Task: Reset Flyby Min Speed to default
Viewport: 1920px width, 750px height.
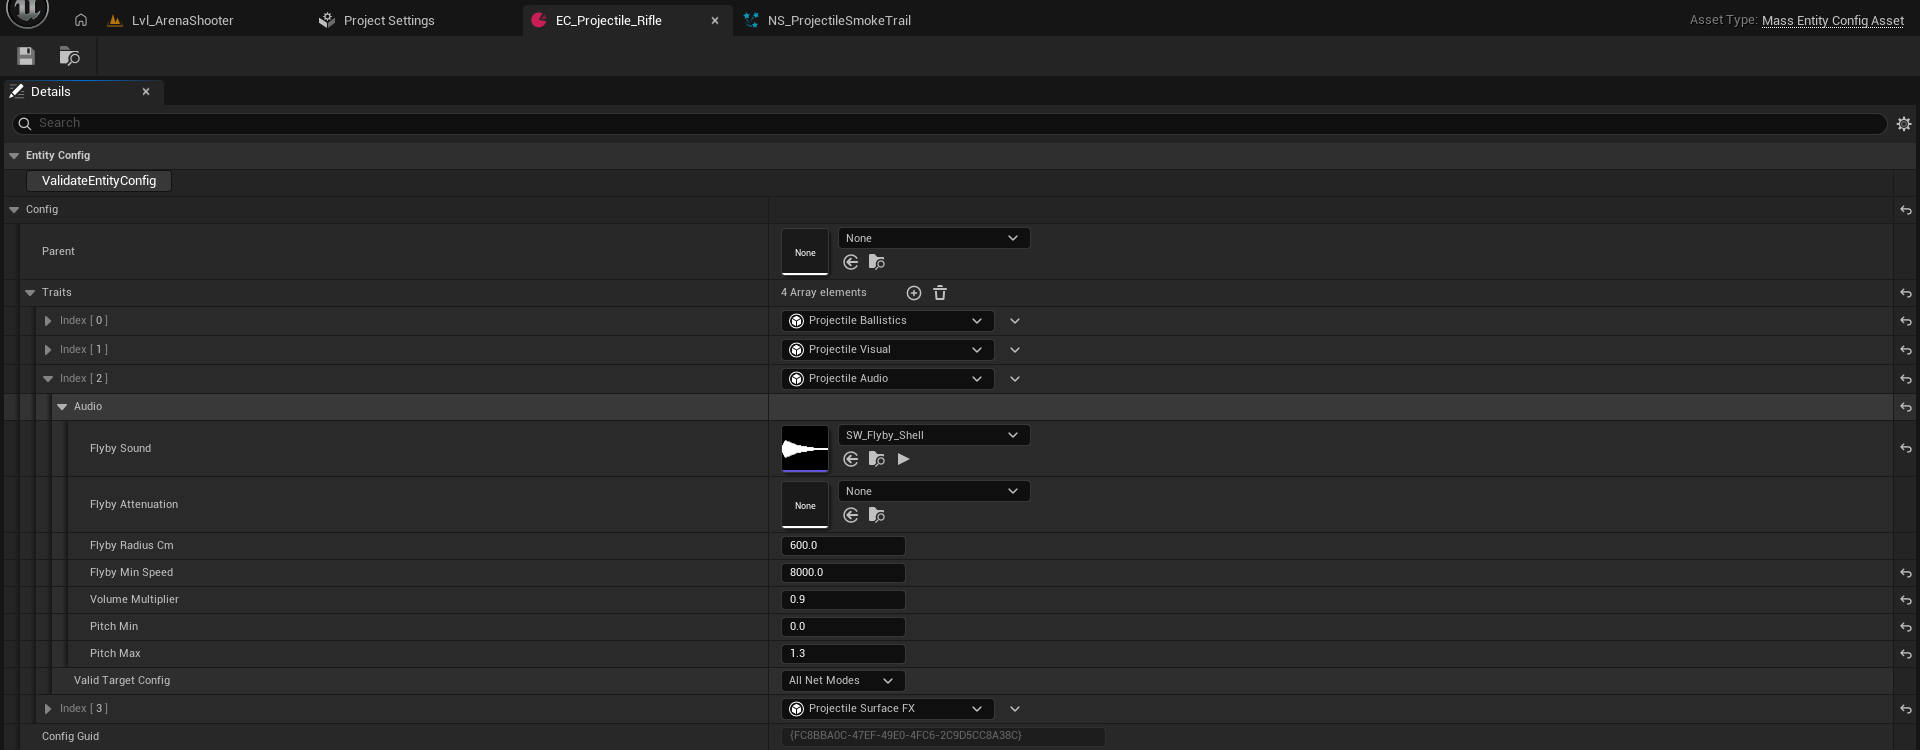Action: pyautogui.click(x=1906, y=573)
